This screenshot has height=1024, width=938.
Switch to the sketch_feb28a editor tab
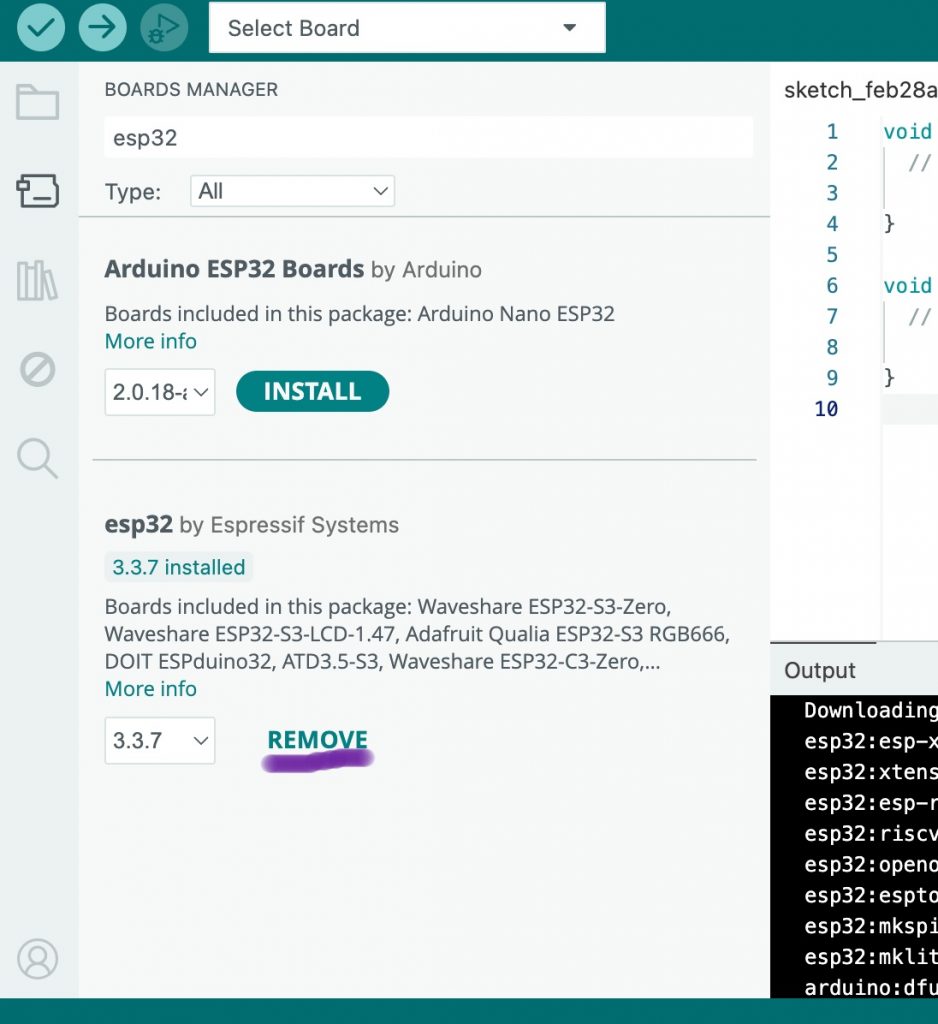(860, 90)
